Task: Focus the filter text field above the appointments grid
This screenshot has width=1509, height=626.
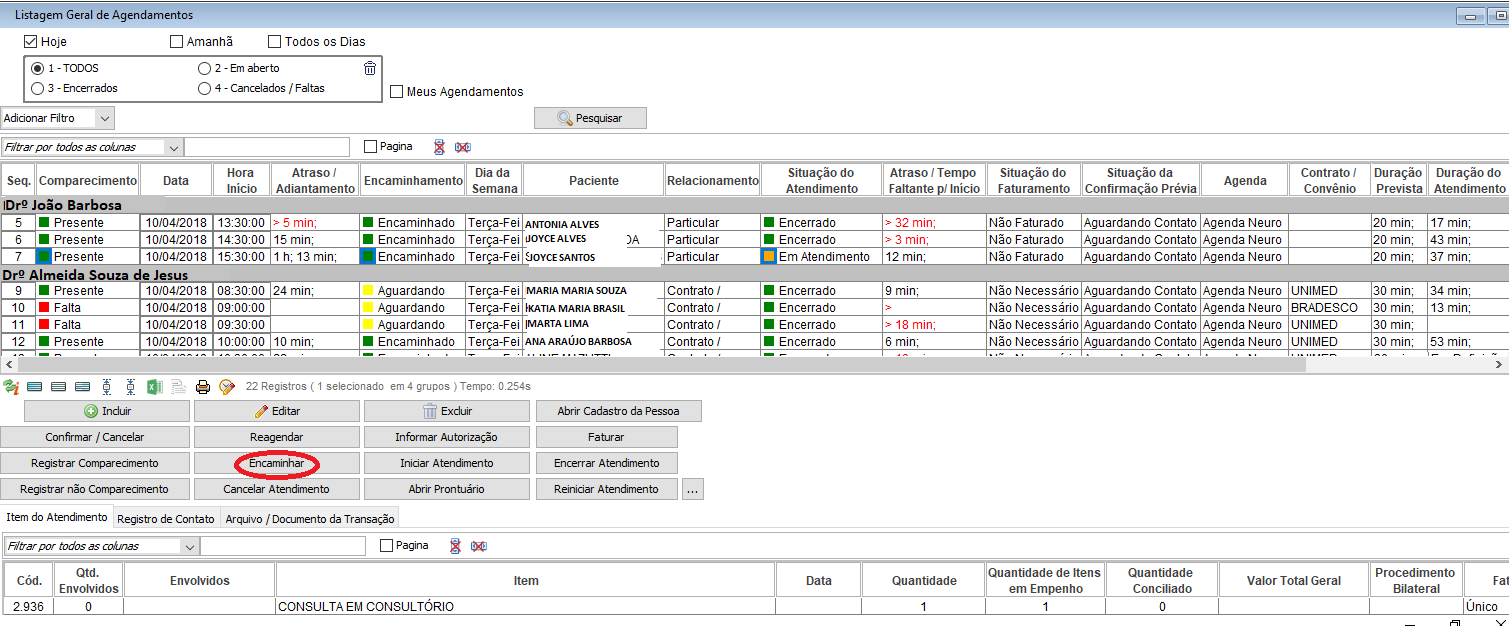Action: 267,147
